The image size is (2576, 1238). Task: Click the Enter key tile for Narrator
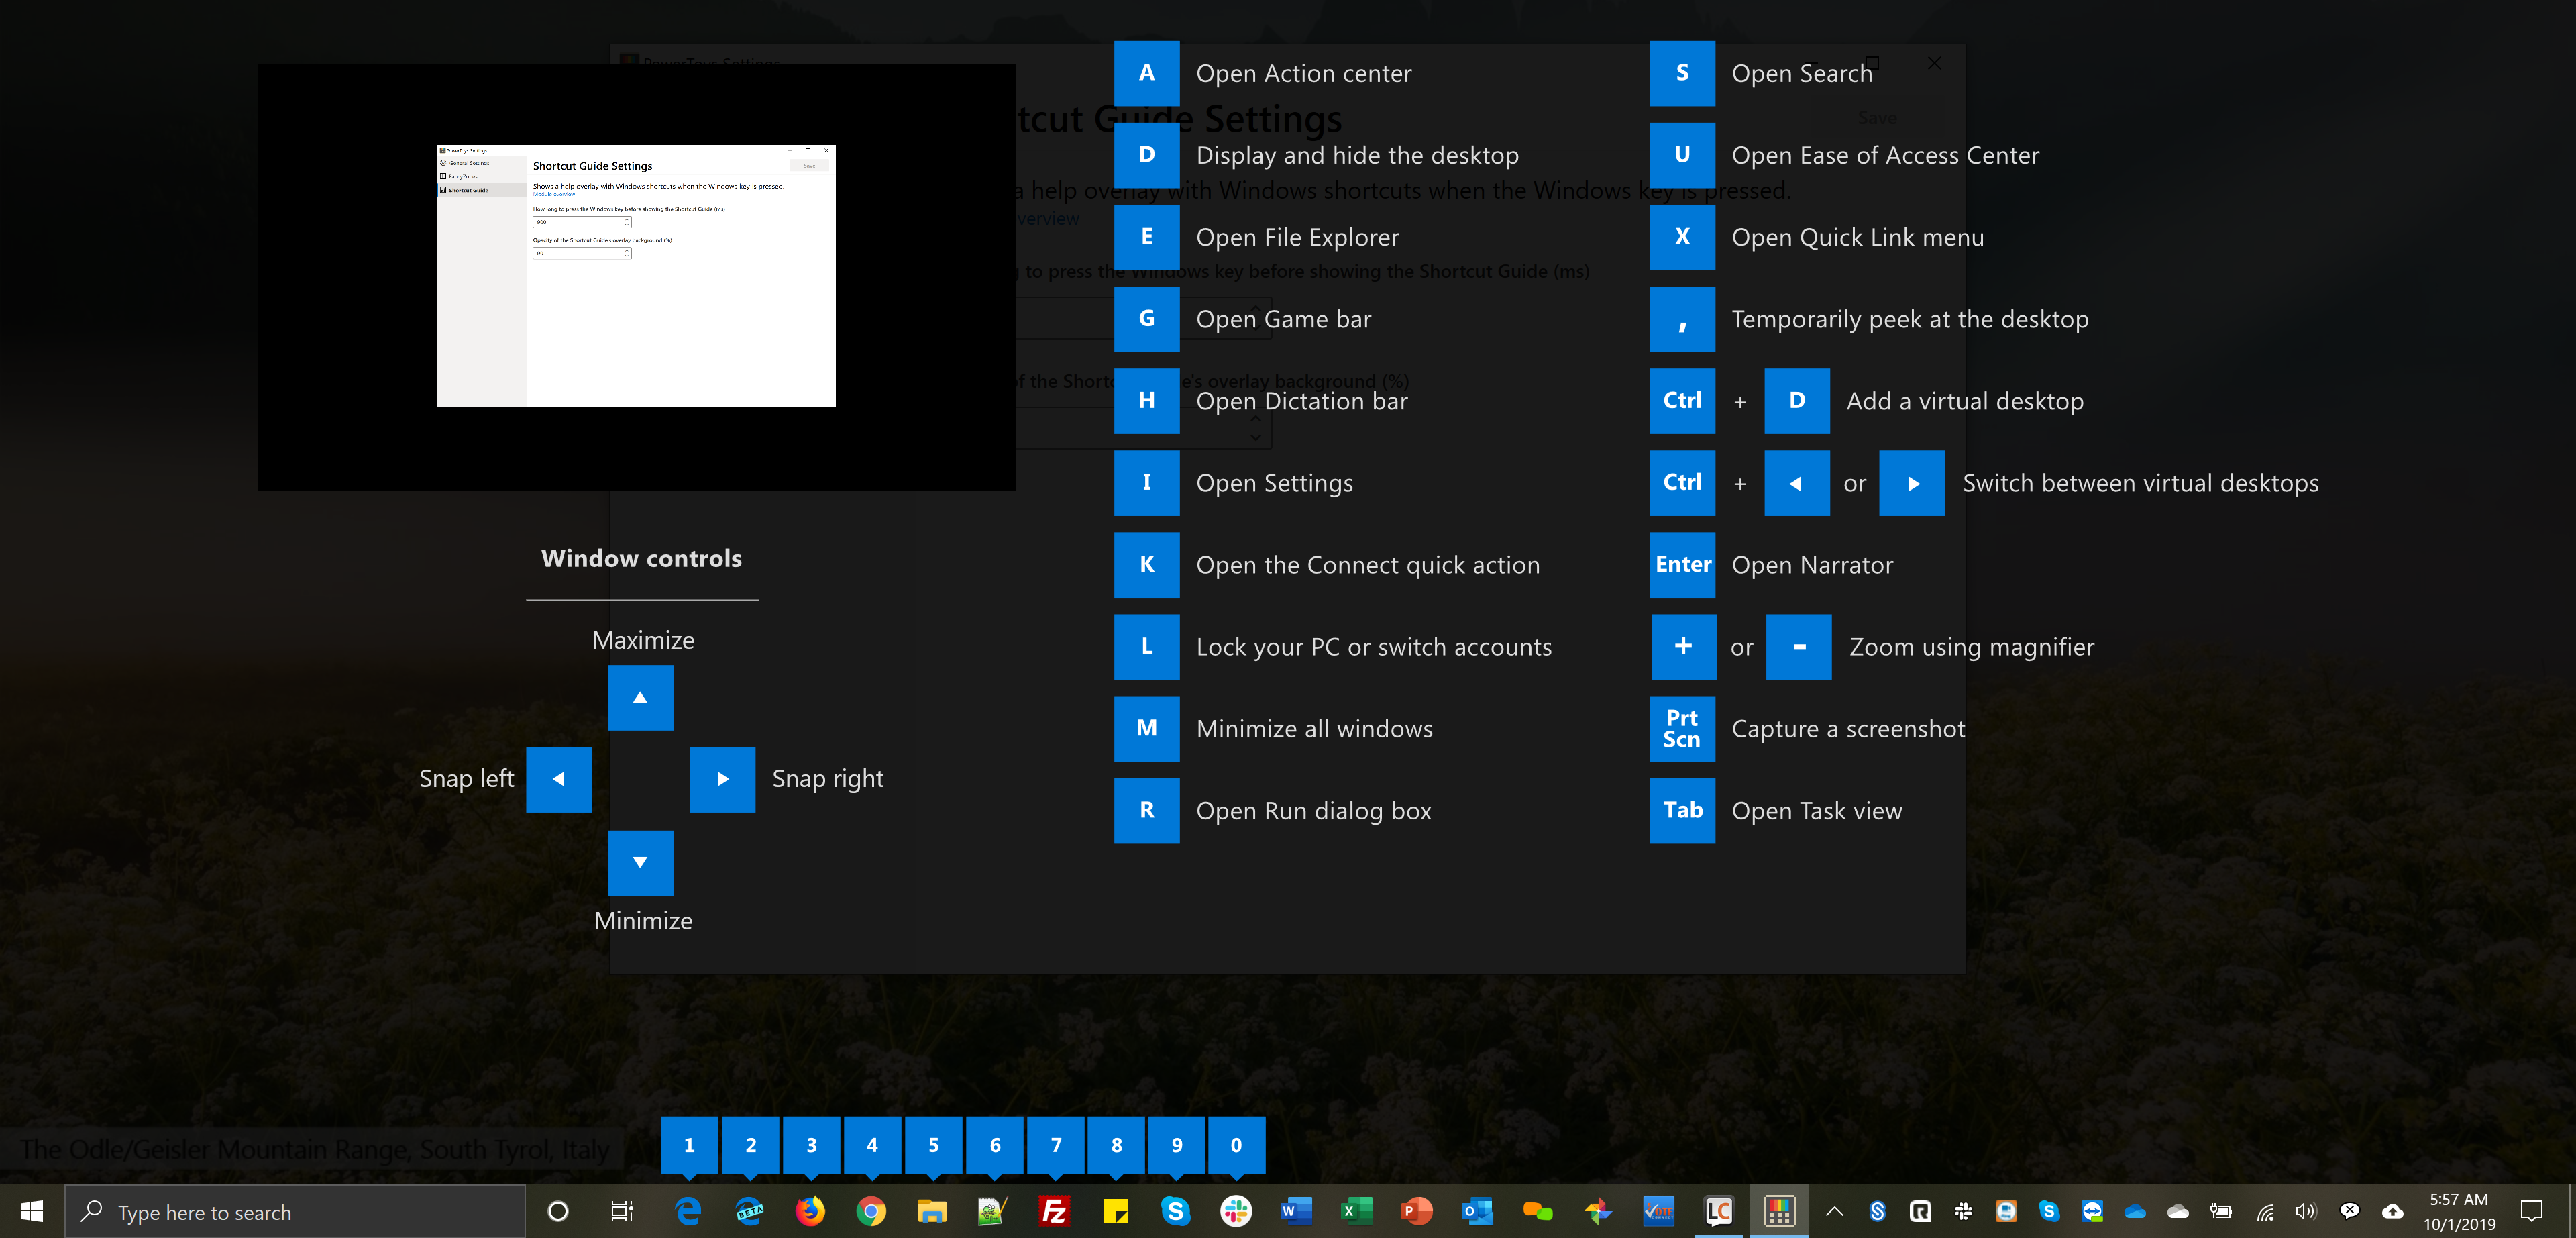point(1682,565)
